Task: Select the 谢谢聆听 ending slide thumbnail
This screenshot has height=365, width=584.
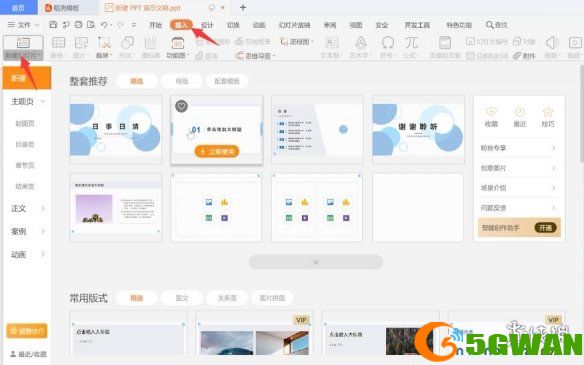Action: [418, 129]
